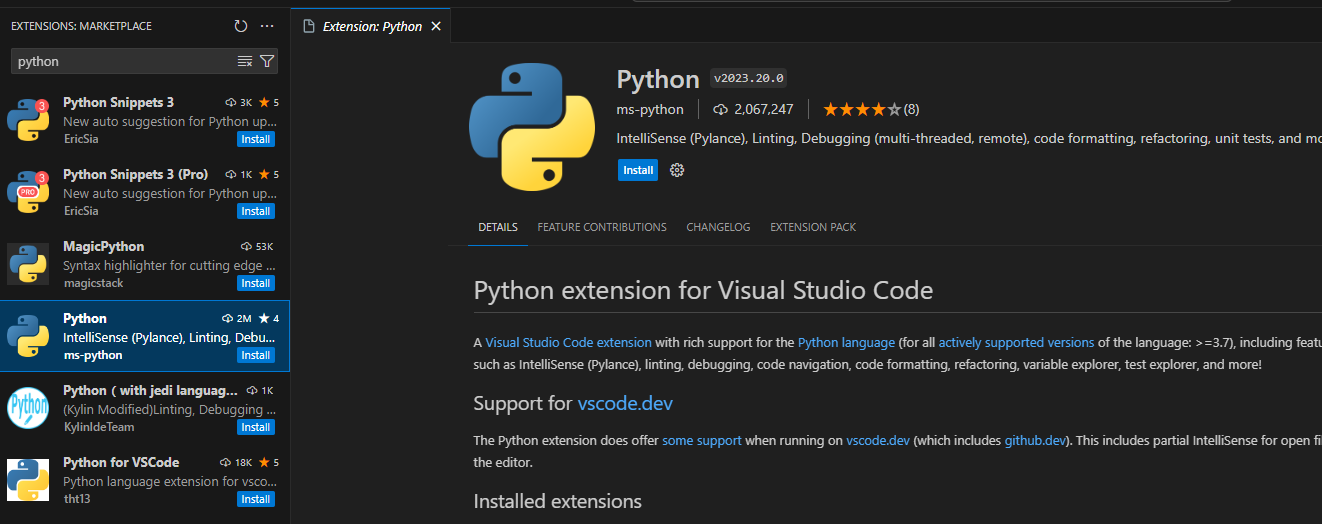
Task: Select the KylinIdeTeam Python extension icon
Action: pyautogui.click(x=28, y=408)
